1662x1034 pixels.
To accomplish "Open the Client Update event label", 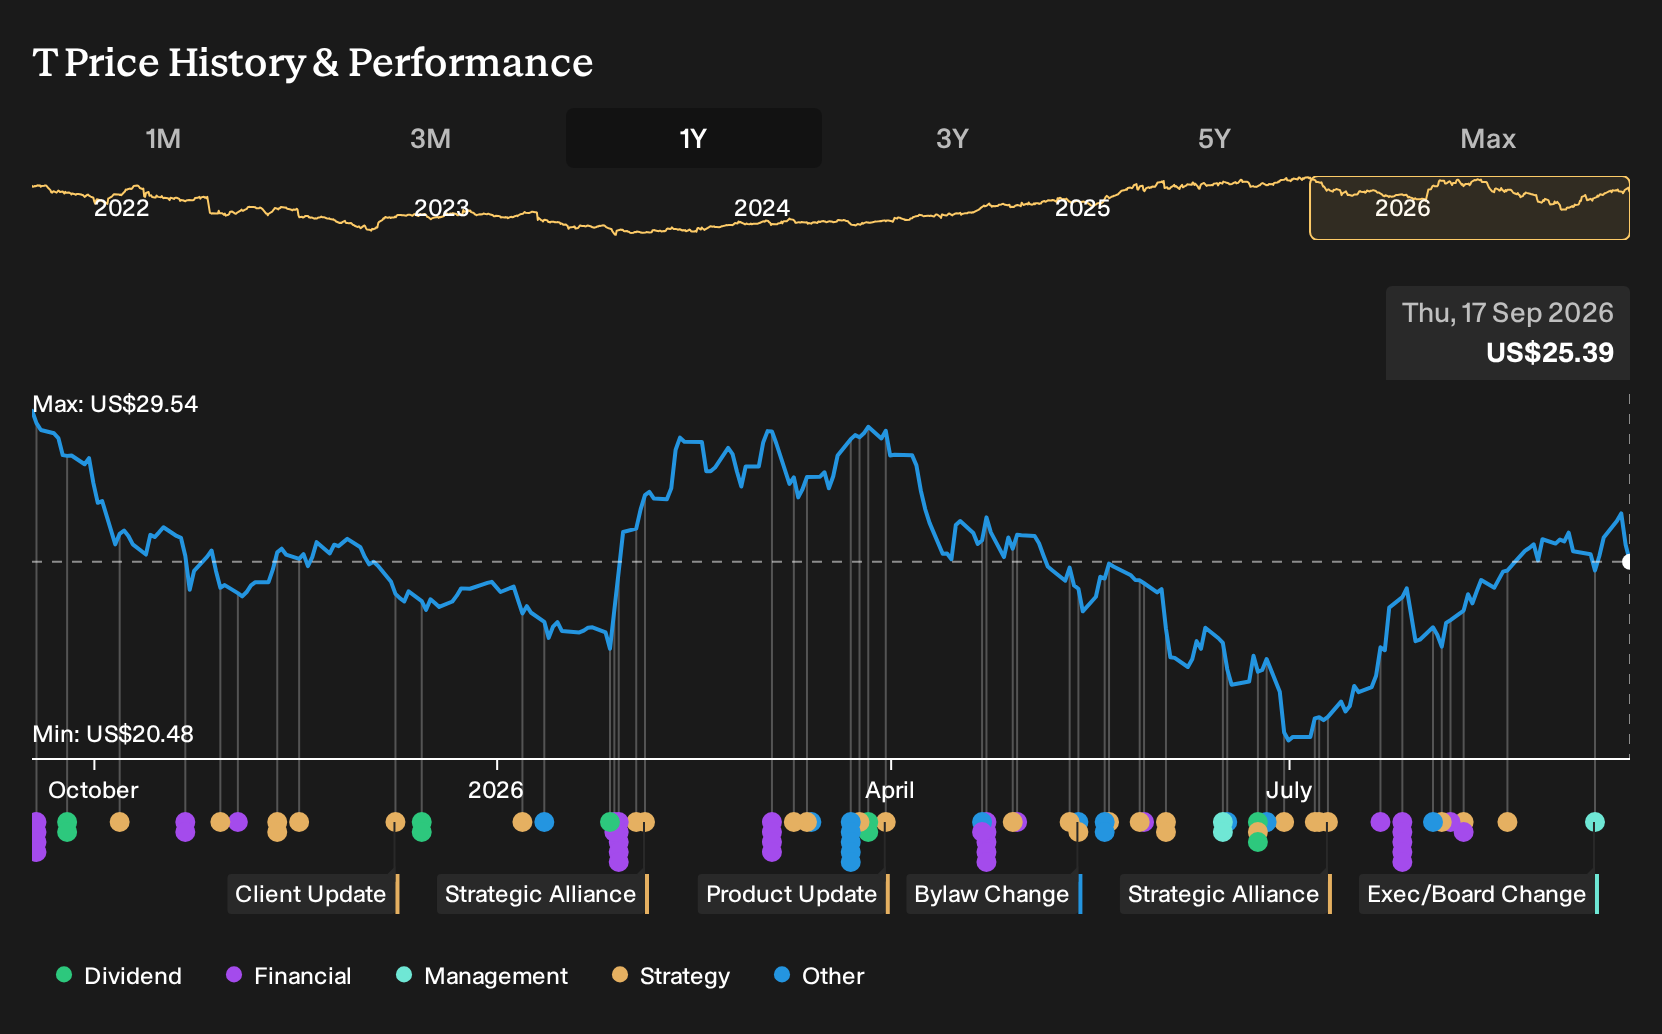I will pos(311,894).
